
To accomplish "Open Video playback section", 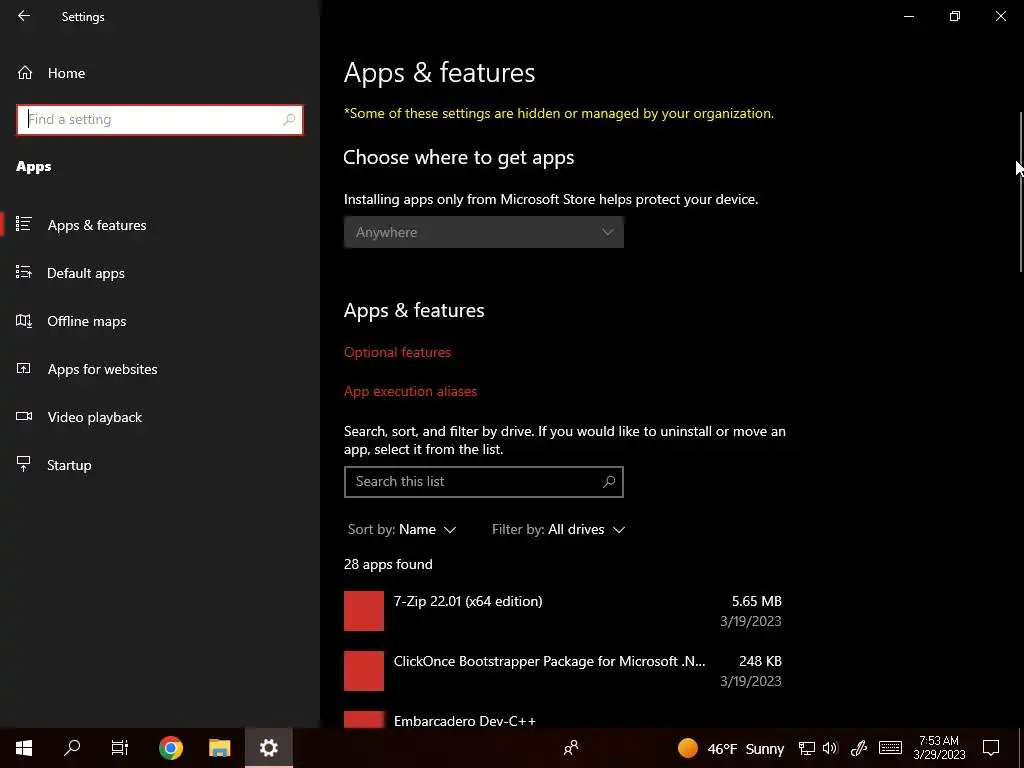I will 95,417.
